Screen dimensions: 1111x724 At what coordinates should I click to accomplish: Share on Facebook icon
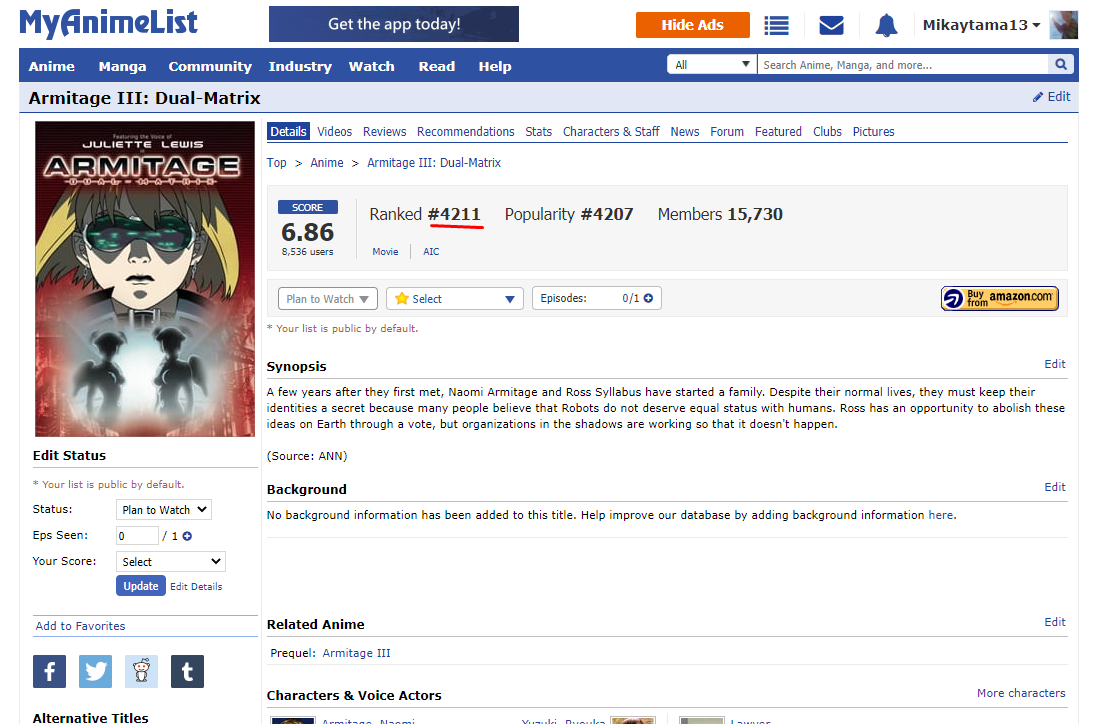(49, 671)
